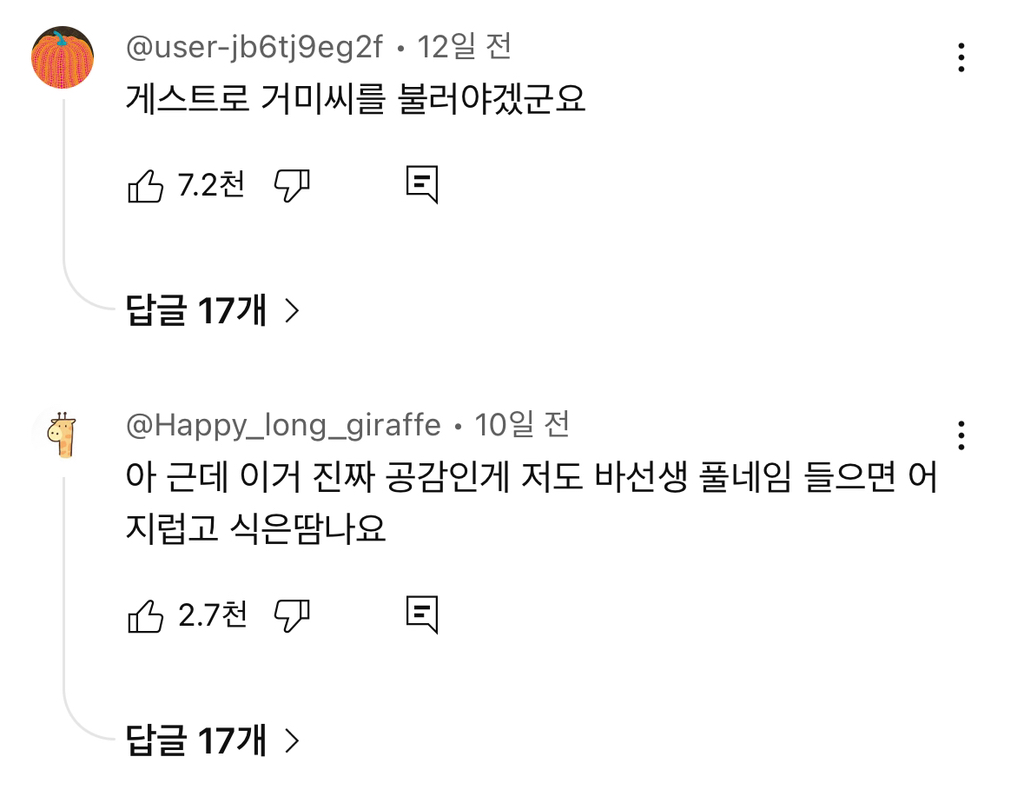Reply to the Happy_long_giraffe comment
This screenshot has width=1024, height=790.
pyautogui.click(x=422, y=614)
